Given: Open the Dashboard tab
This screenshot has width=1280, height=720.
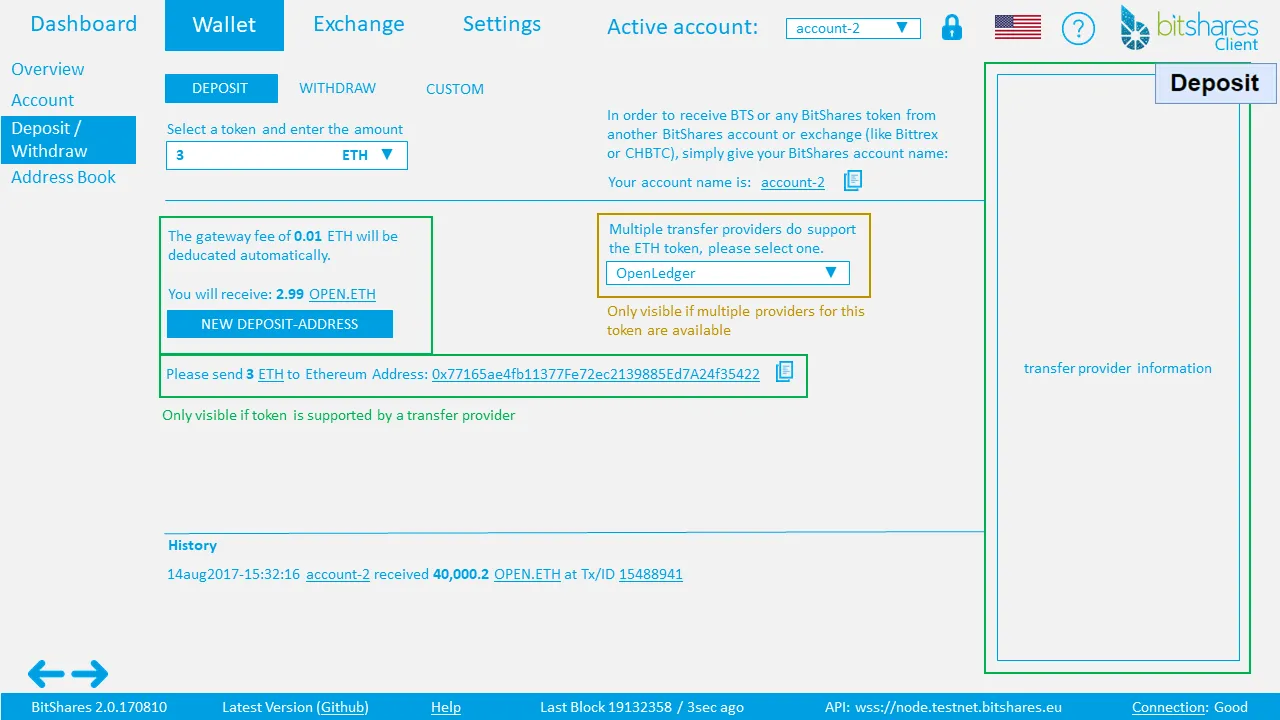Looking at the screenshot, I should (84, 24).
